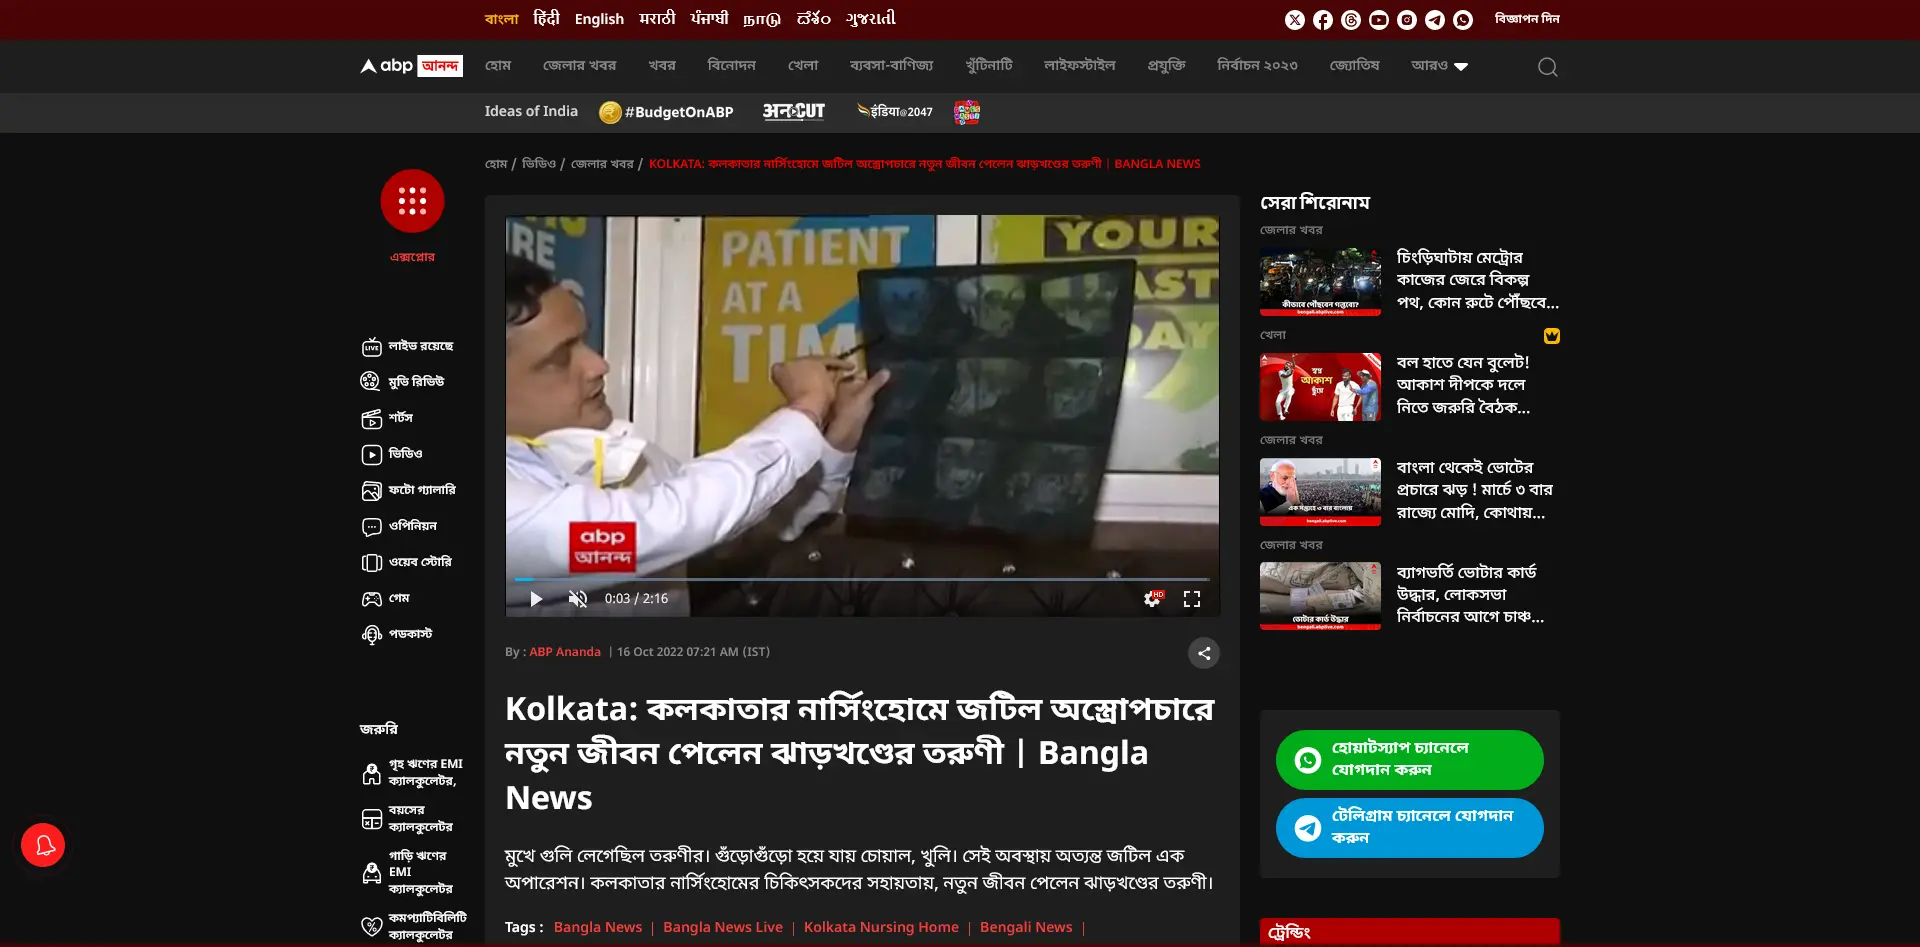Expand the আরও dropdown menu
This screenshot has height=947, width=1920.
(x=1439, y=66)
